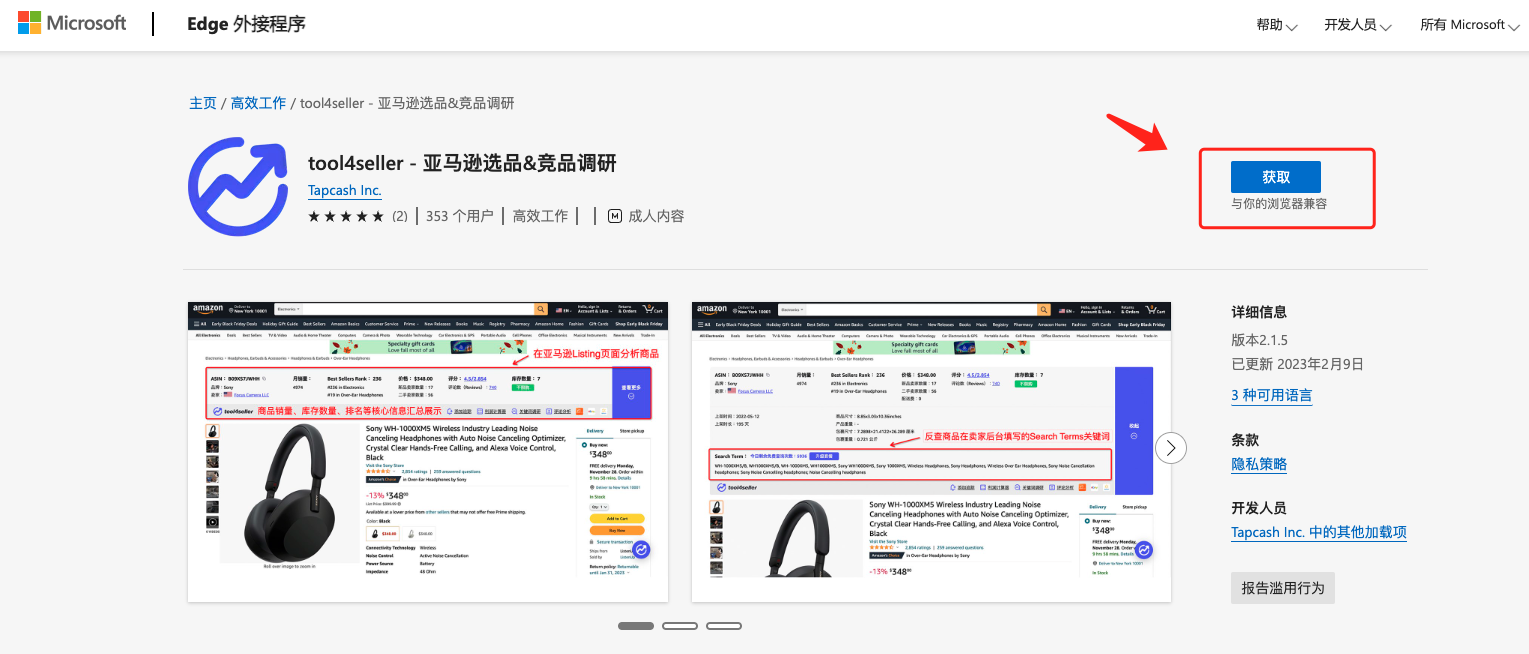This screenshot has width=1529, height=654.
Task: View Tapcash Inc. 中的其他加载项
Action: (1319, 532)
